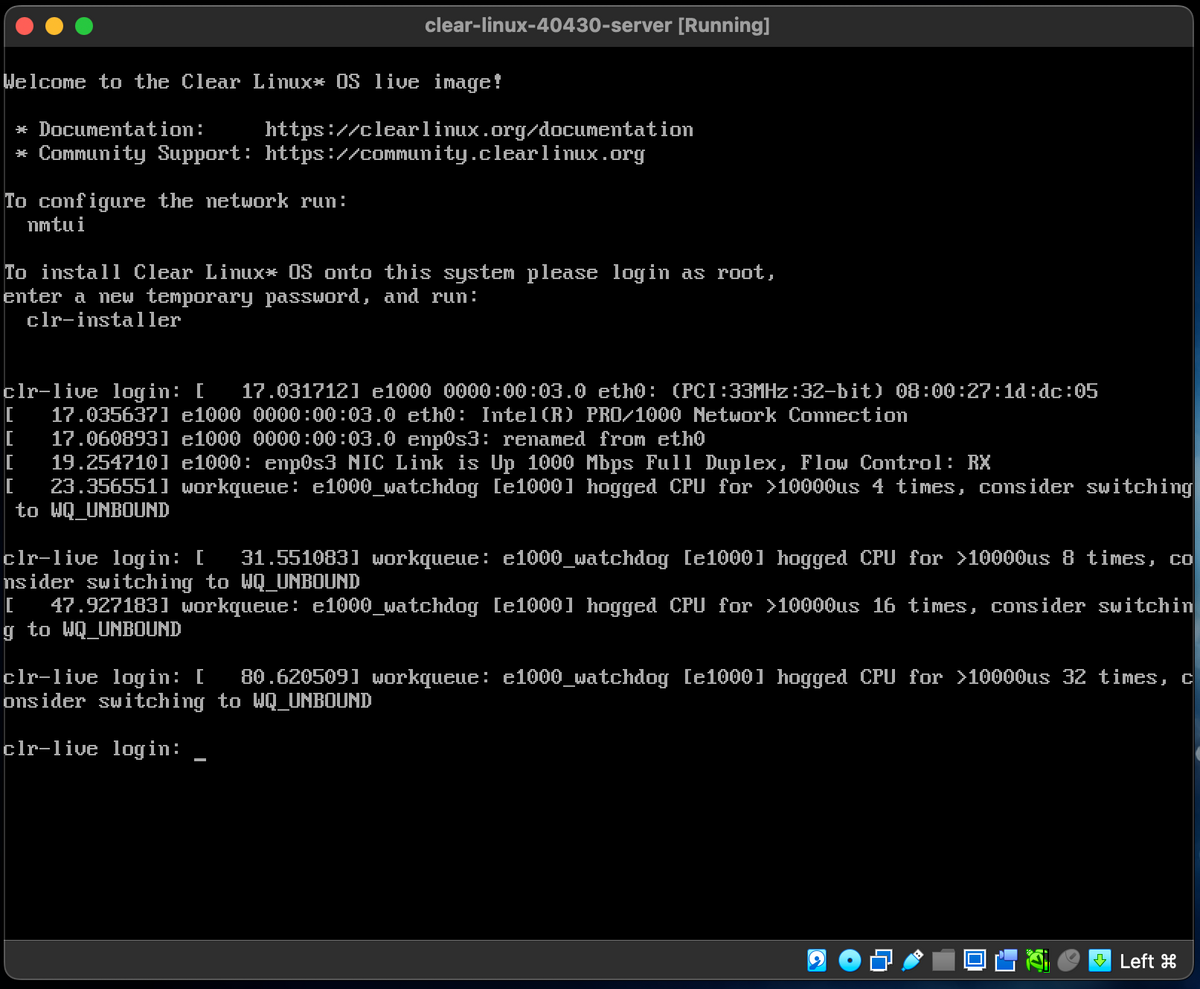Image resolution: width=1200 pixels, height=989 pixels.
Task: Click the USB devices indicator icon
Action: 912,960
